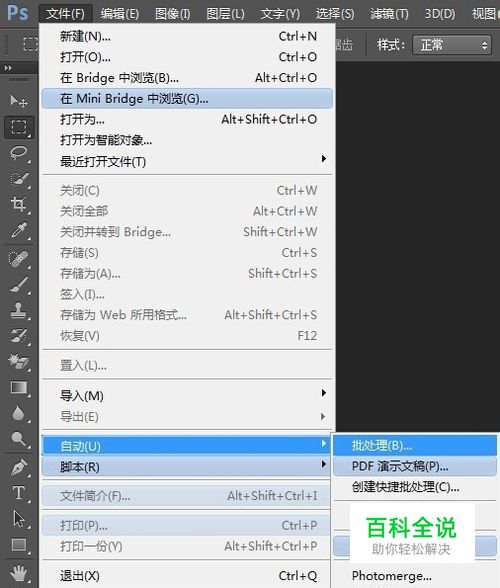Select the Rectangular Marquee tool in toolbox
This screenshot has width=500, height=588.
tap(19, 127)
